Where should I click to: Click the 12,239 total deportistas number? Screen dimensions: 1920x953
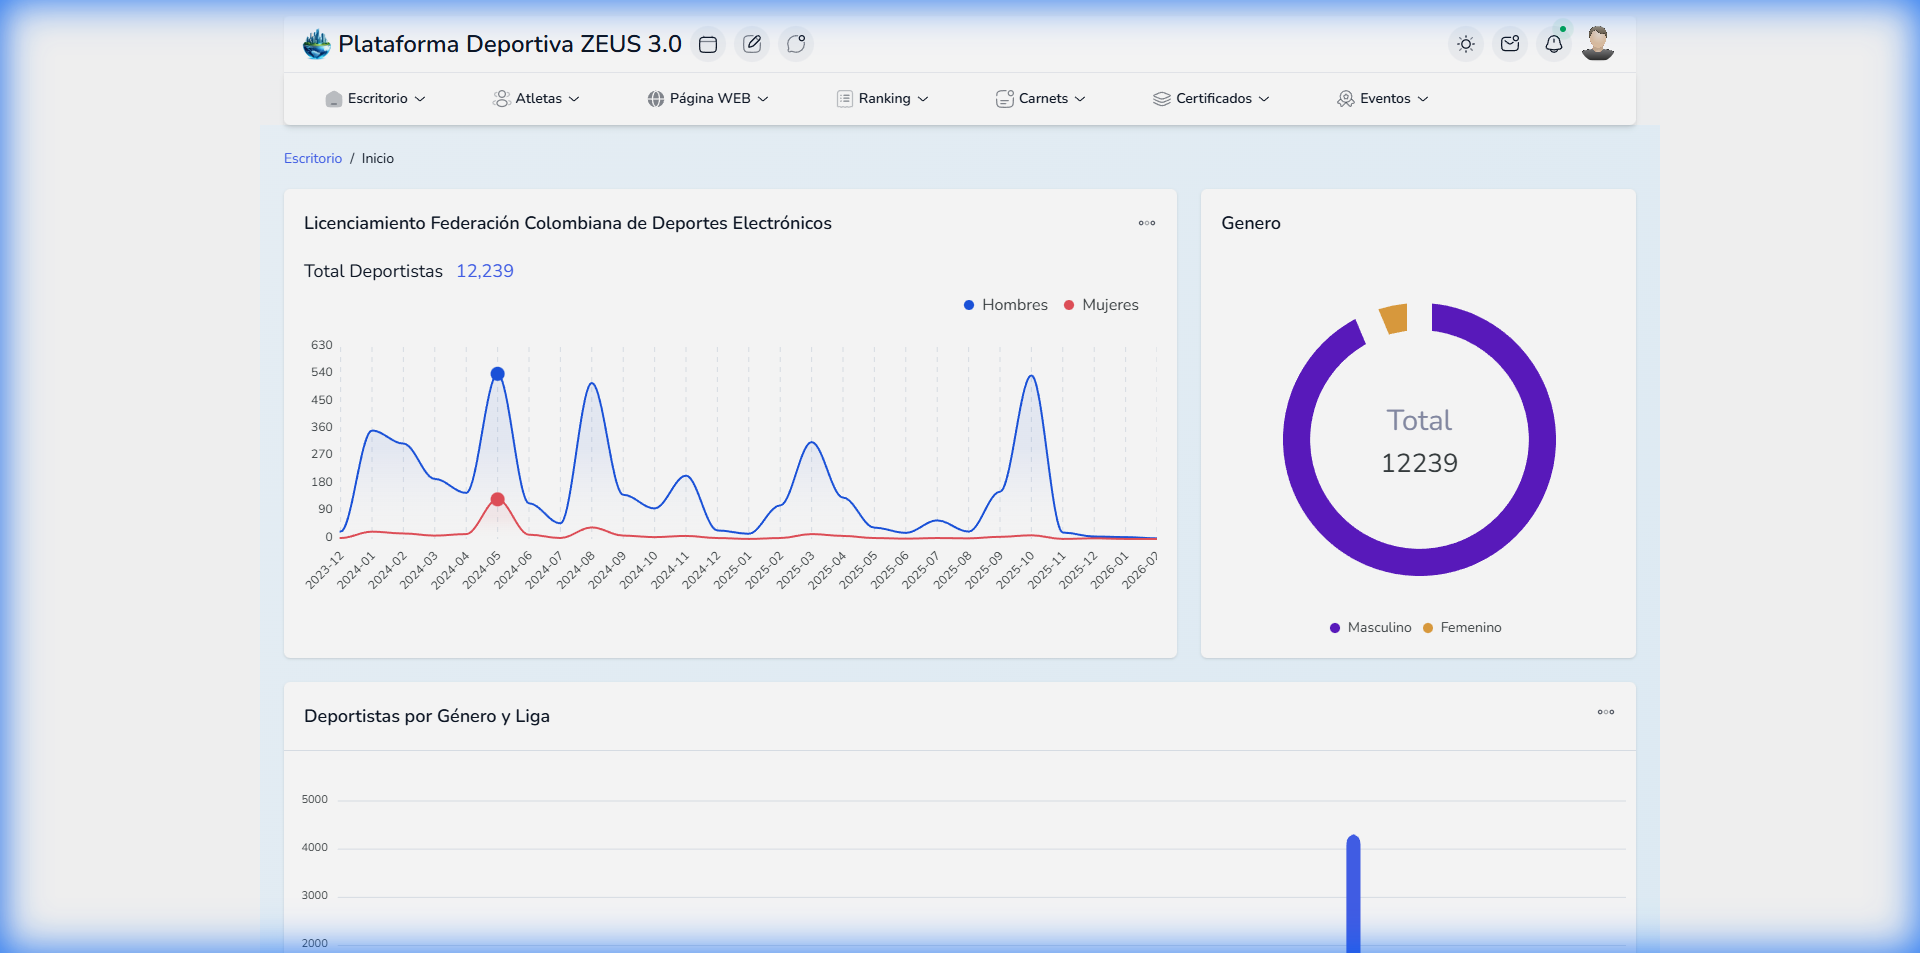tap(485, 271)
